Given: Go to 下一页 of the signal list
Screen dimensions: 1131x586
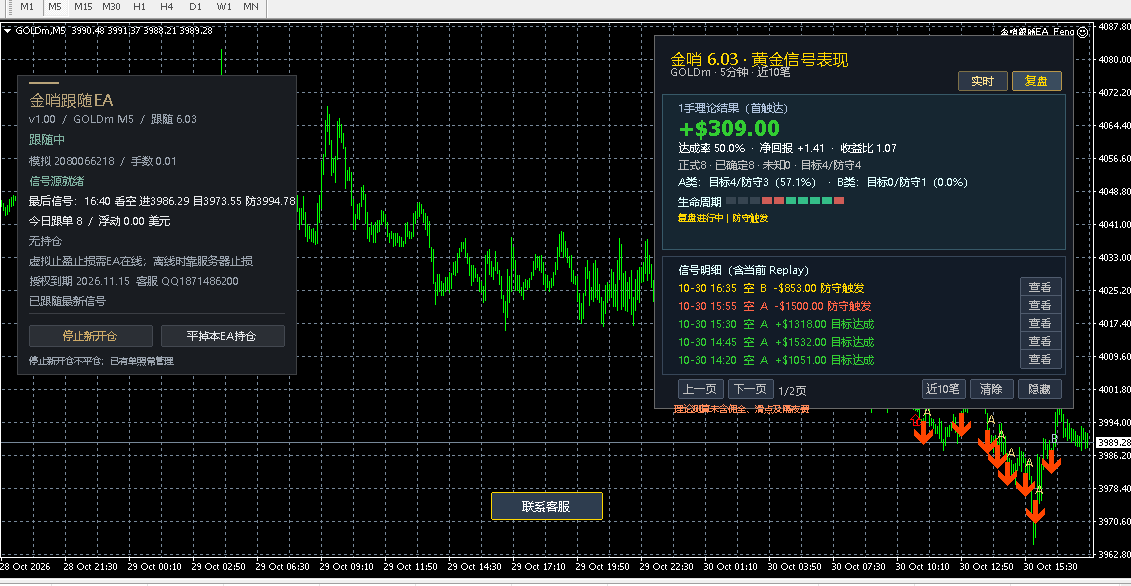Looking at the screenshot, I should pos(751,389).
